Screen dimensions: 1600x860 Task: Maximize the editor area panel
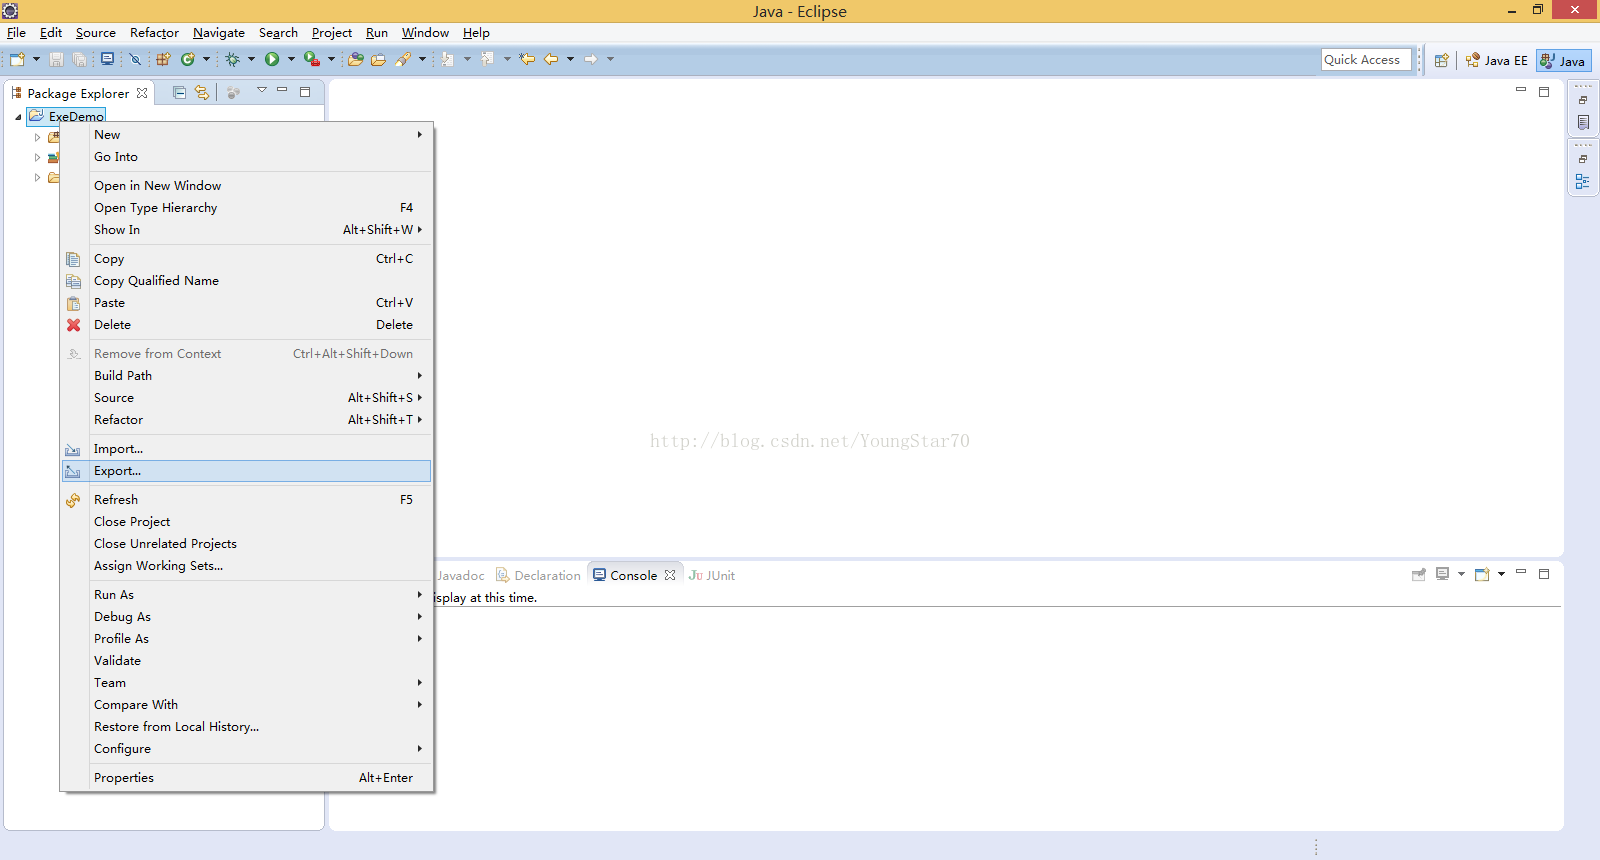pyautogui.click(x=1544, y=92)
